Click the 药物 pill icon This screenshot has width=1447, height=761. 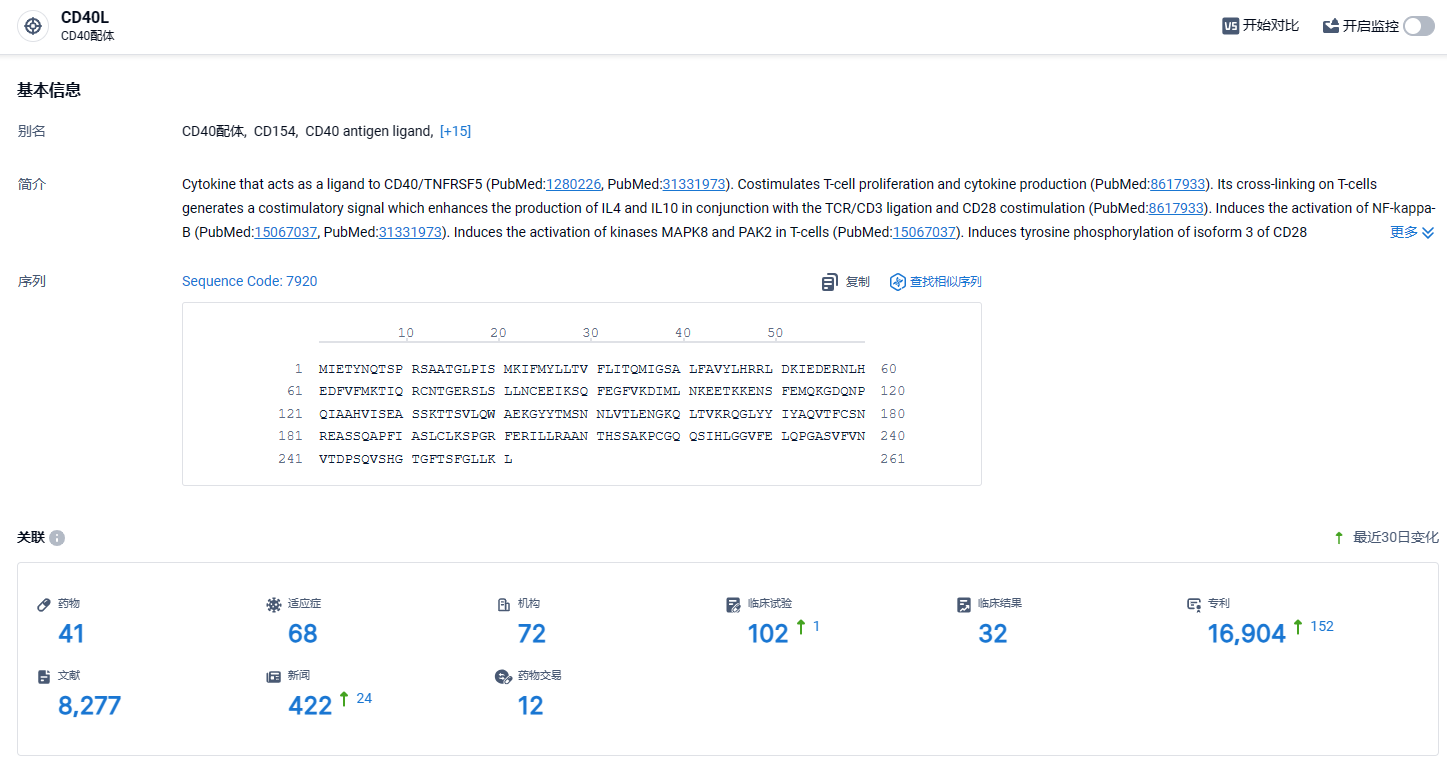point(44,604)
